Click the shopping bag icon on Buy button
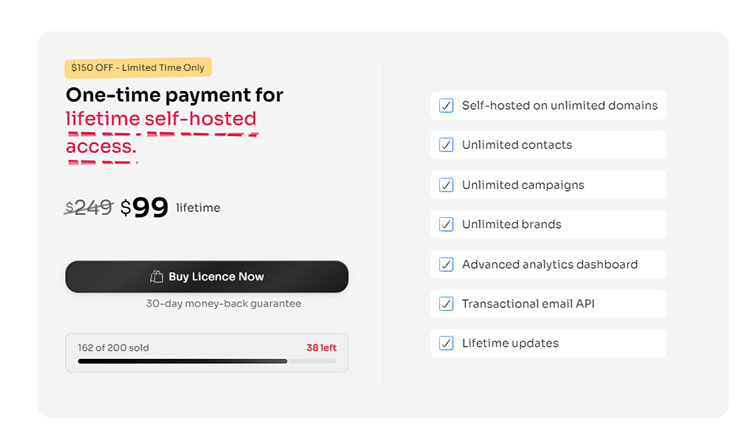Viewport: 750px width, 447px height. pyautogui.click(x=156, y=277)
